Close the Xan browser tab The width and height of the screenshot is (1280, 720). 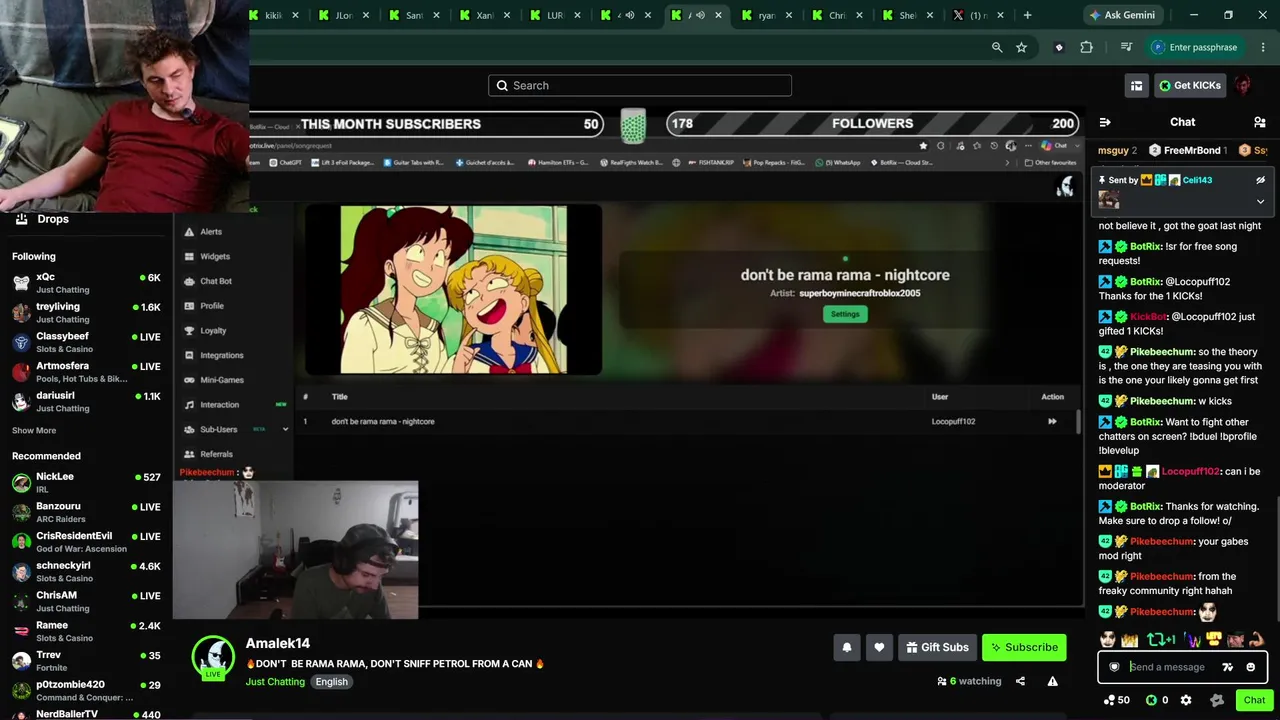(x=507, y=15)
